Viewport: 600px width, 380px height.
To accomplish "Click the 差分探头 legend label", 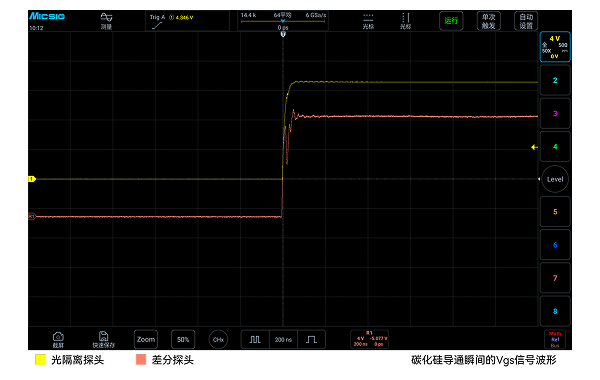I will tap(173, 360).
